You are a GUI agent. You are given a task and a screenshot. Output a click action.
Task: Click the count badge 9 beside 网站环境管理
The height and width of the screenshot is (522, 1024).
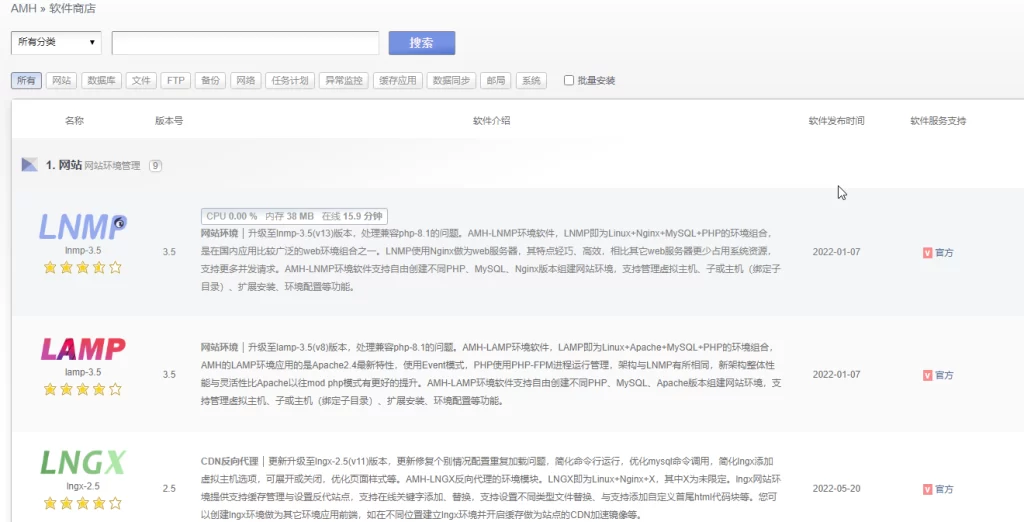[155, 166]
